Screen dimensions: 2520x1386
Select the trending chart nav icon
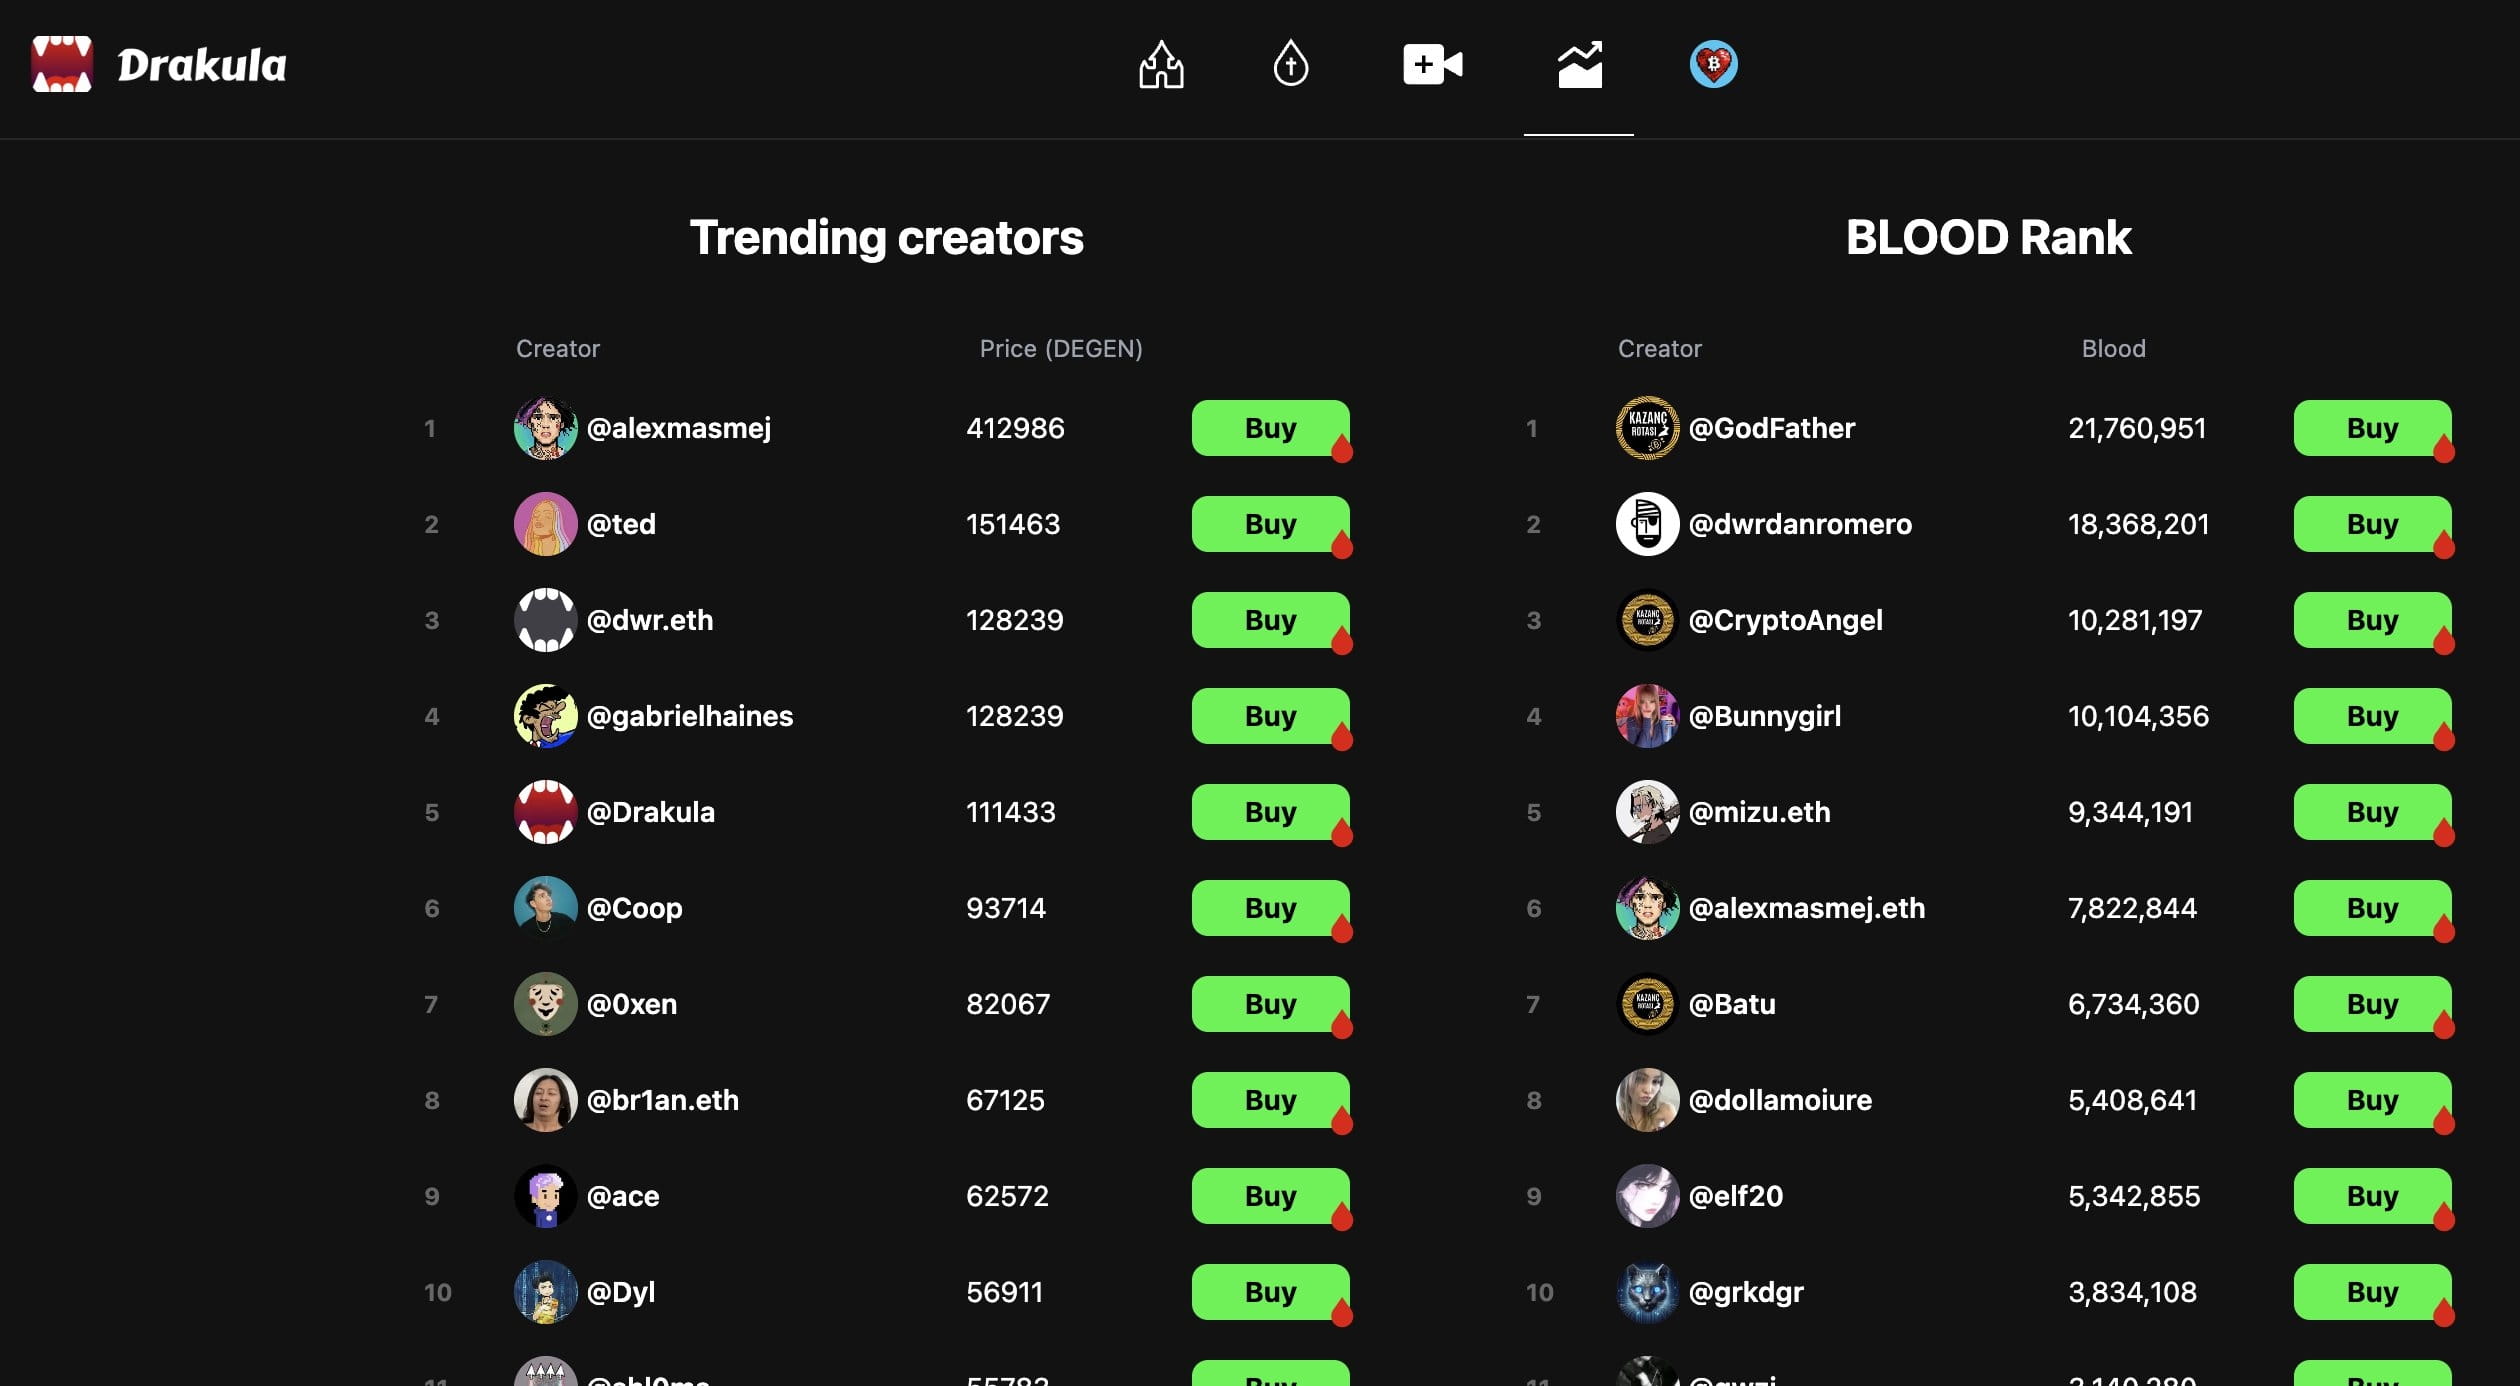click(1579, 65)
